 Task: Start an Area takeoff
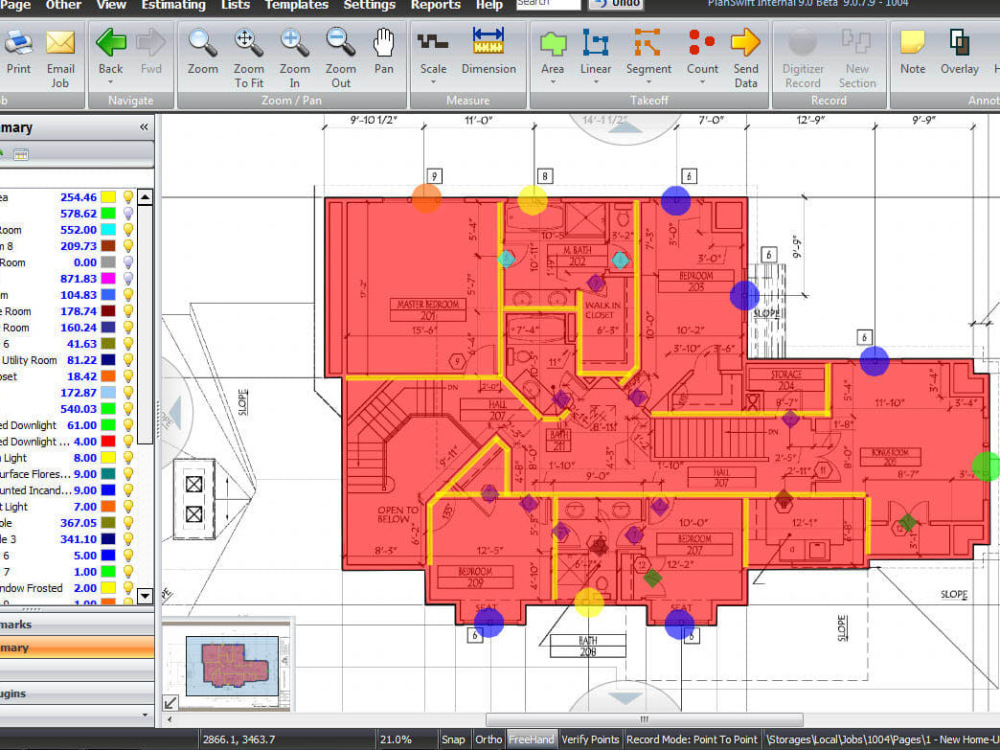pos(552,43)
